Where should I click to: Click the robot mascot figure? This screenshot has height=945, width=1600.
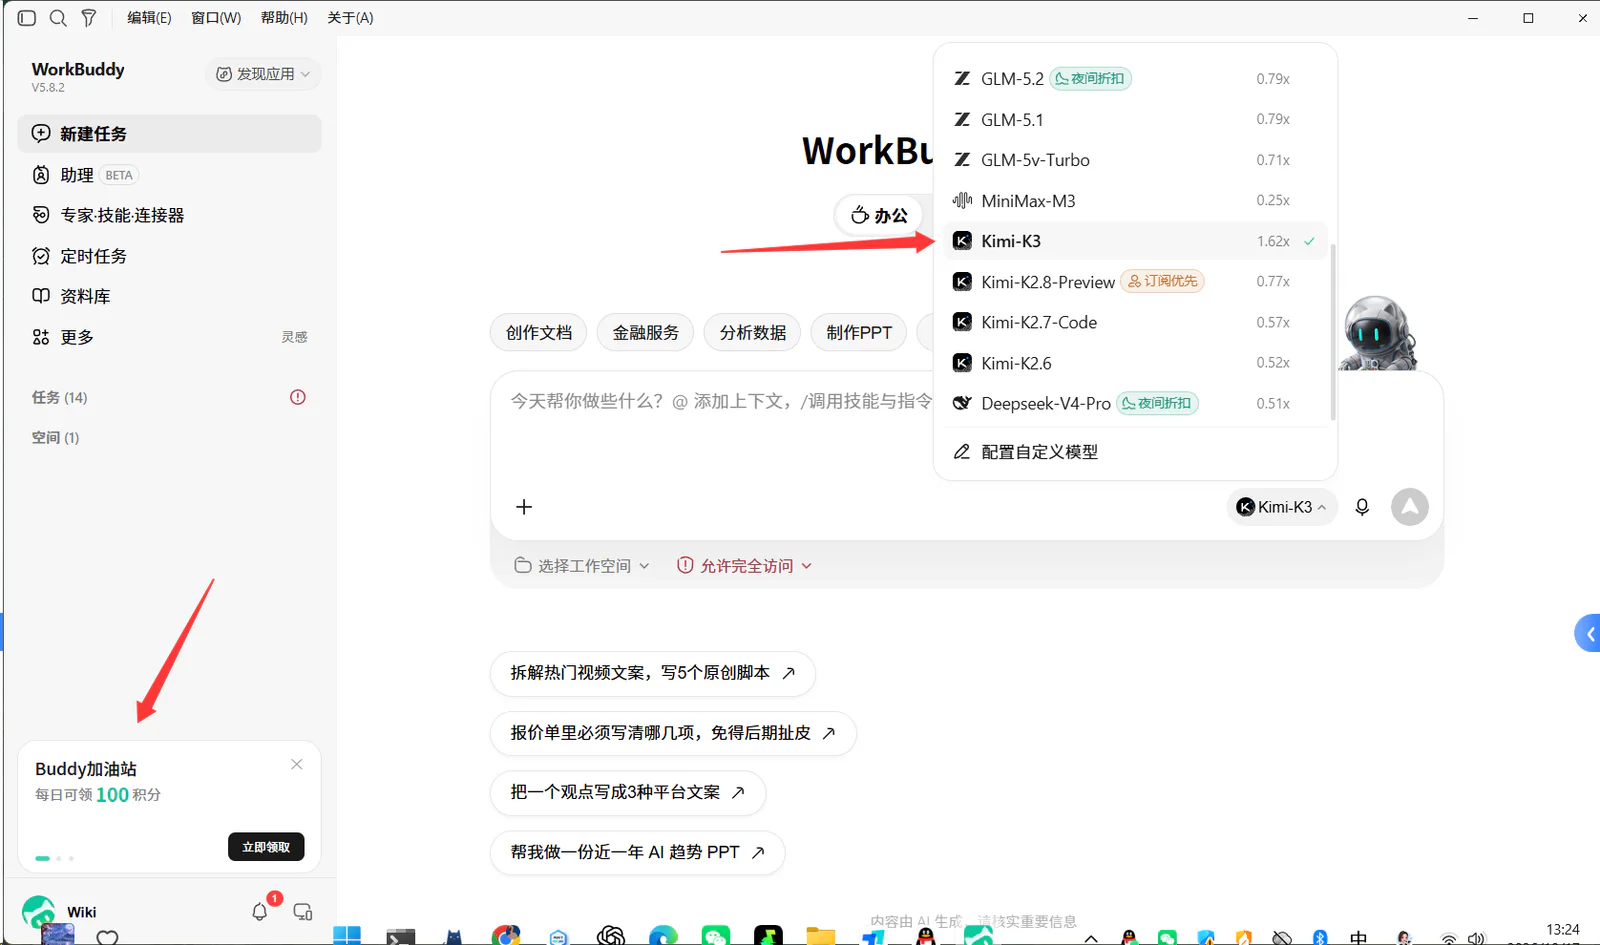pyautogui.click(x=1378, y=334)
